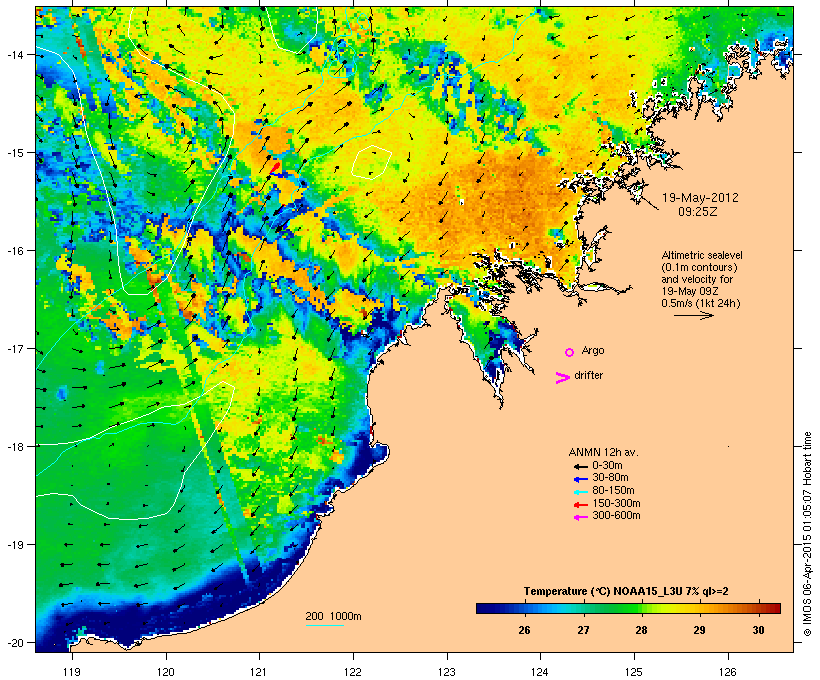Screen dimensions: 820x680
Task: Click the 300-600m depth label
Action: coord(617,516)
